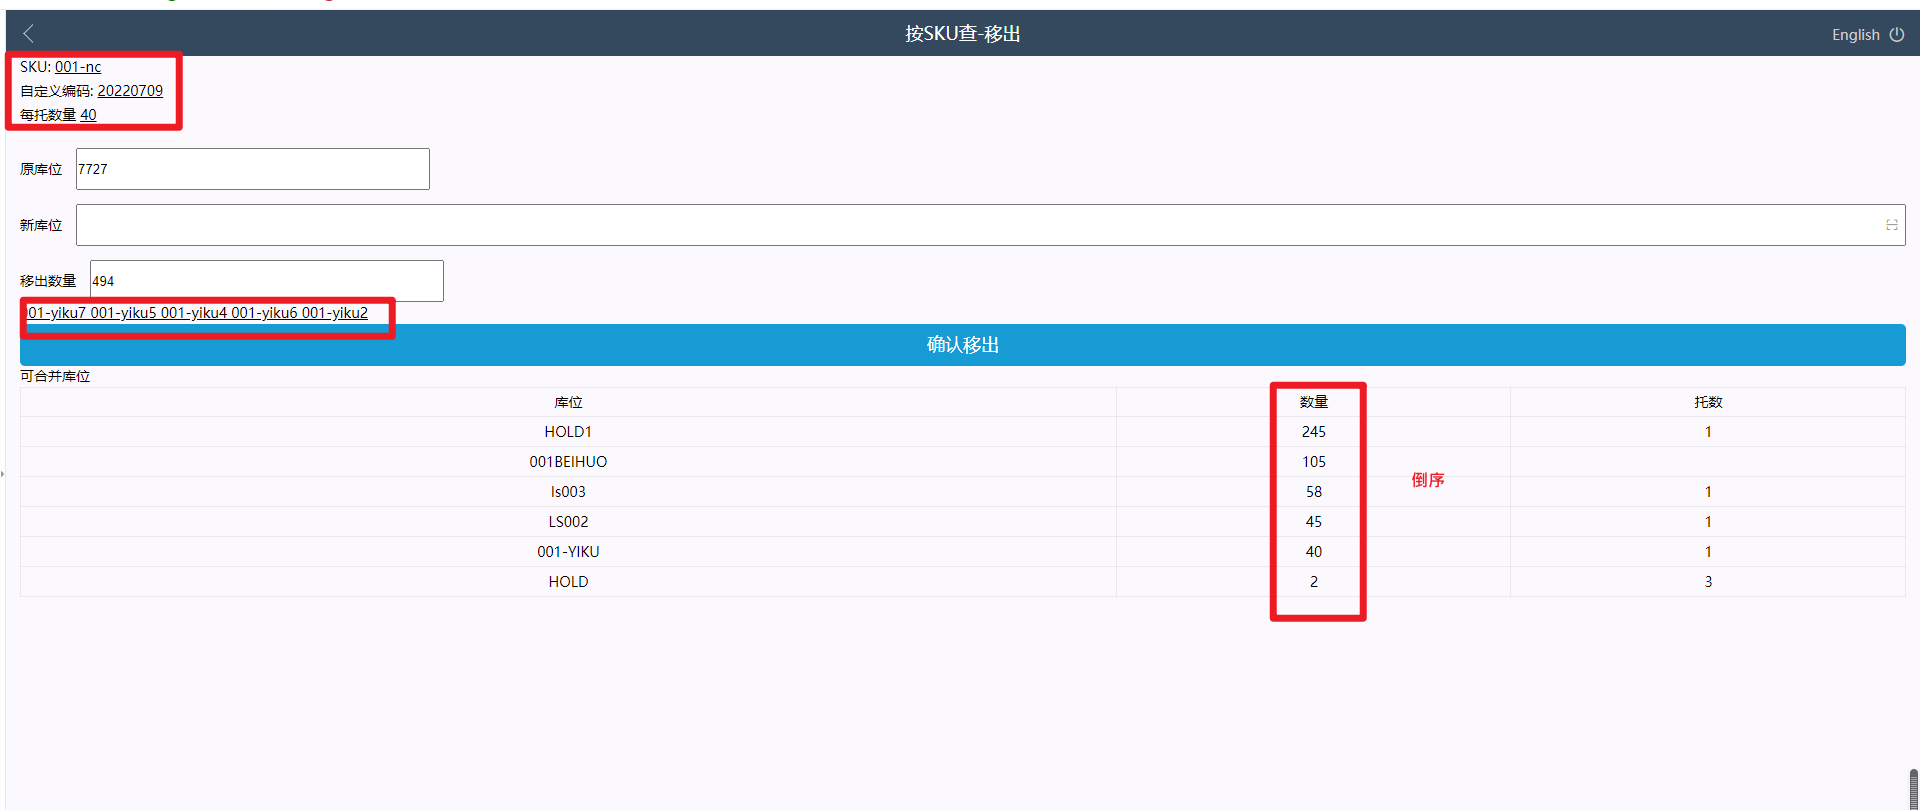Select the ls003 location row
Viewport: 1920px width, 810px height.
click(963, 492)
